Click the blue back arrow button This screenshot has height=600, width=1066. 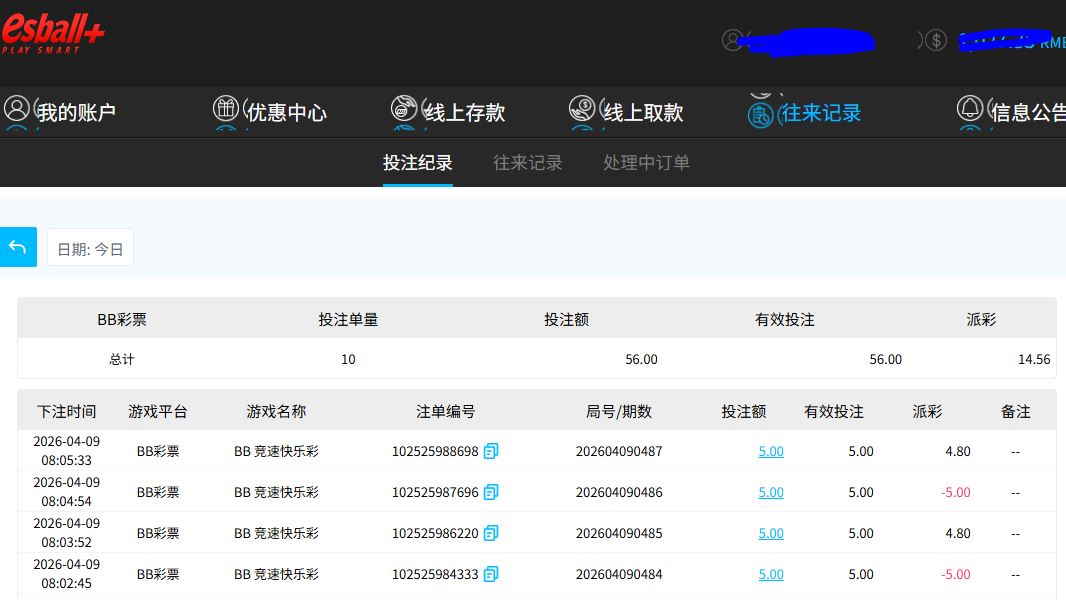pyautogui.click(x=18, y=247)
